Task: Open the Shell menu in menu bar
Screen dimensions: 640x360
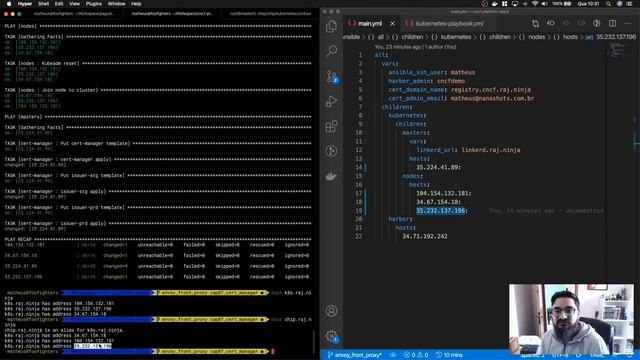Action: tap(43, 4)
